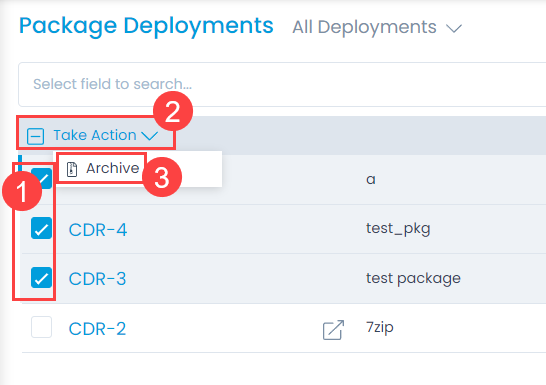The width and height of the screenshot is (546, 385).
Task: Click the archive file icon in the menu
Action: [72, 169]
